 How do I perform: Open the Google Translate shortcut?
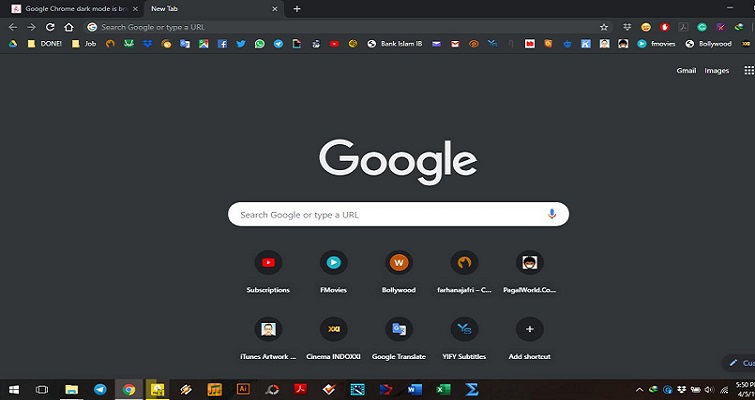(x=398, y=329)
